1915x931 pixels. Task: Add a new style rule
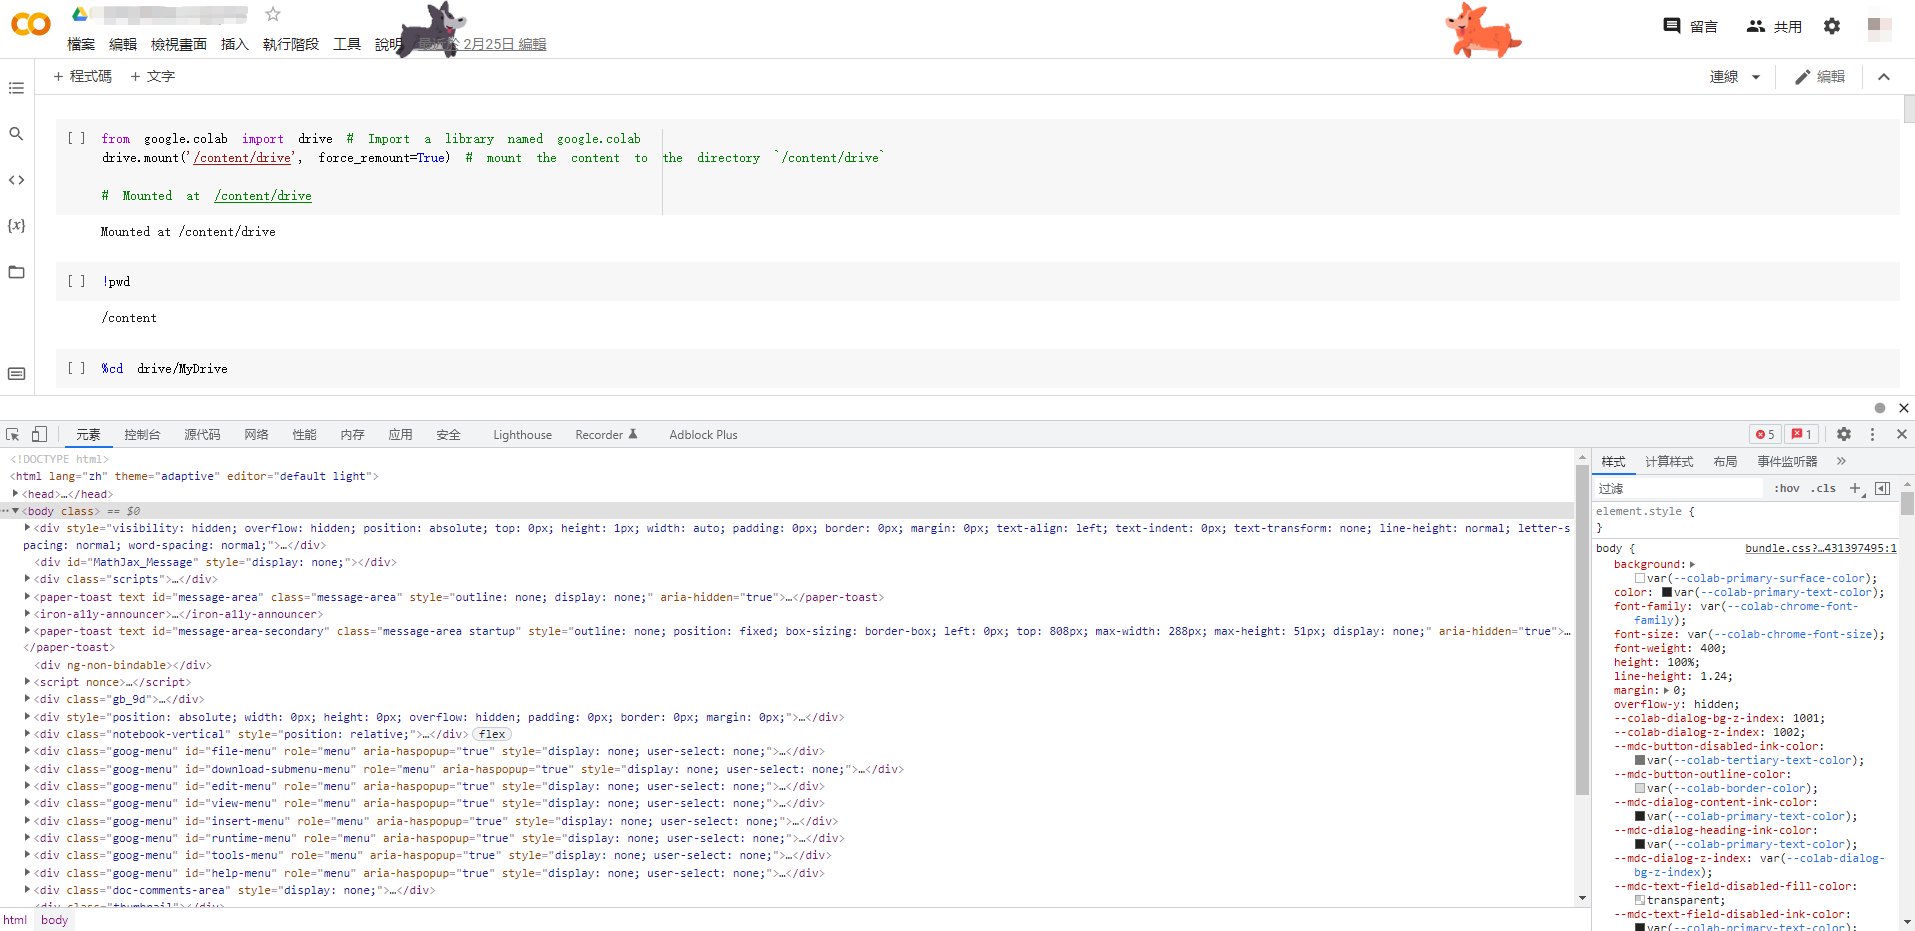click(1856, 488)
